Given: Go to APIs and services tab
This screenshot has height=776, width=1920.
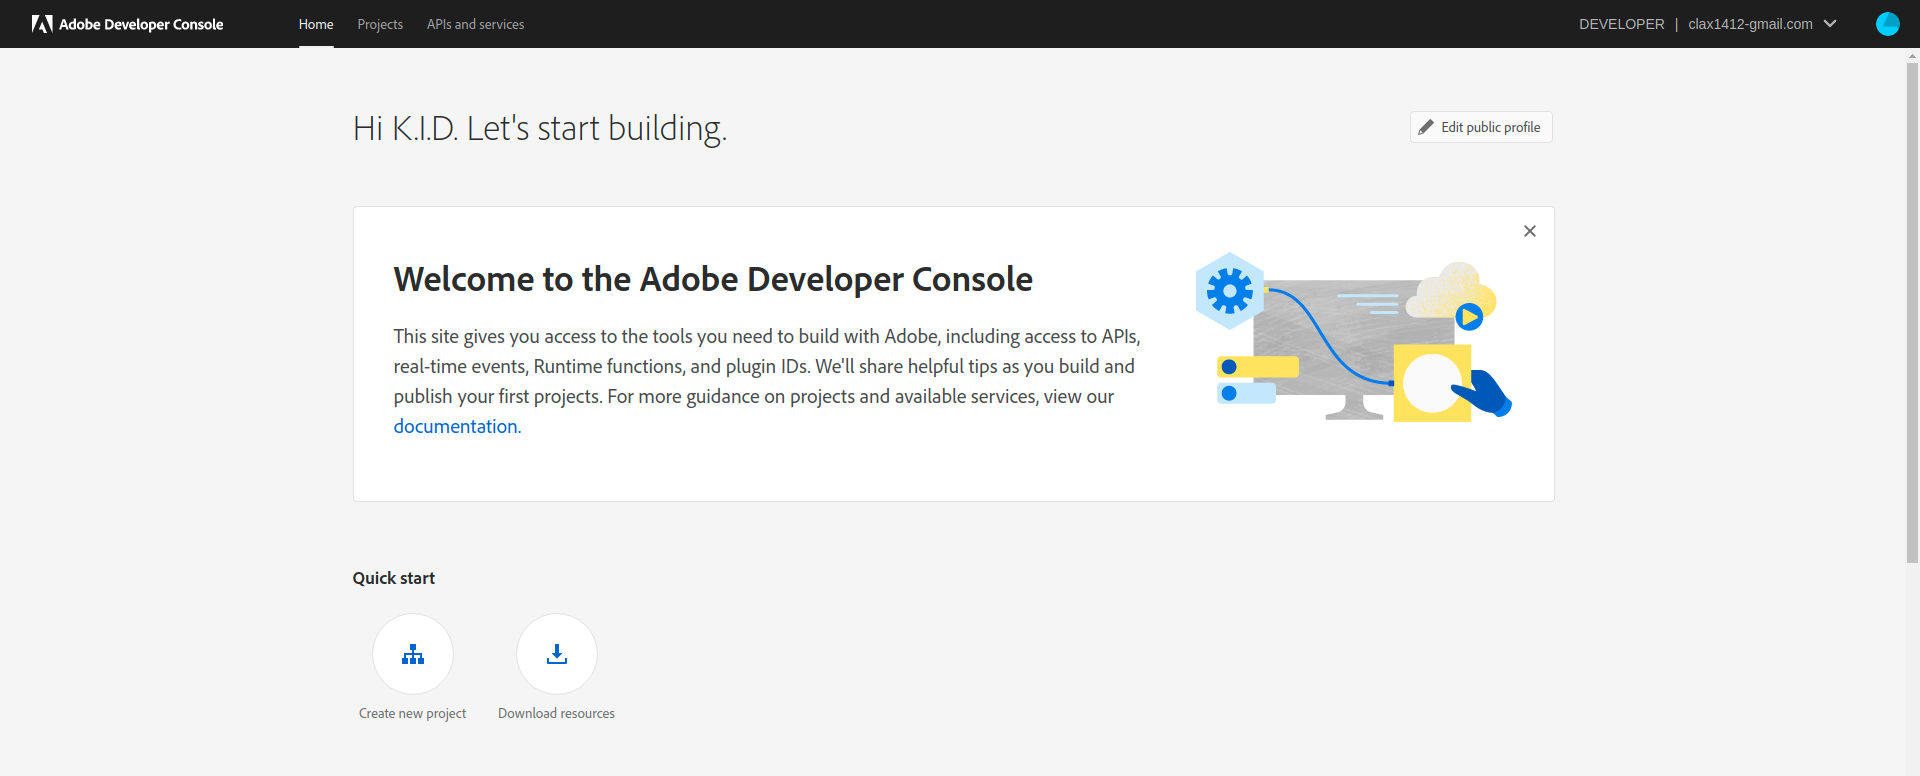Looking at the screenshot, I should click(x=475, y=24).
